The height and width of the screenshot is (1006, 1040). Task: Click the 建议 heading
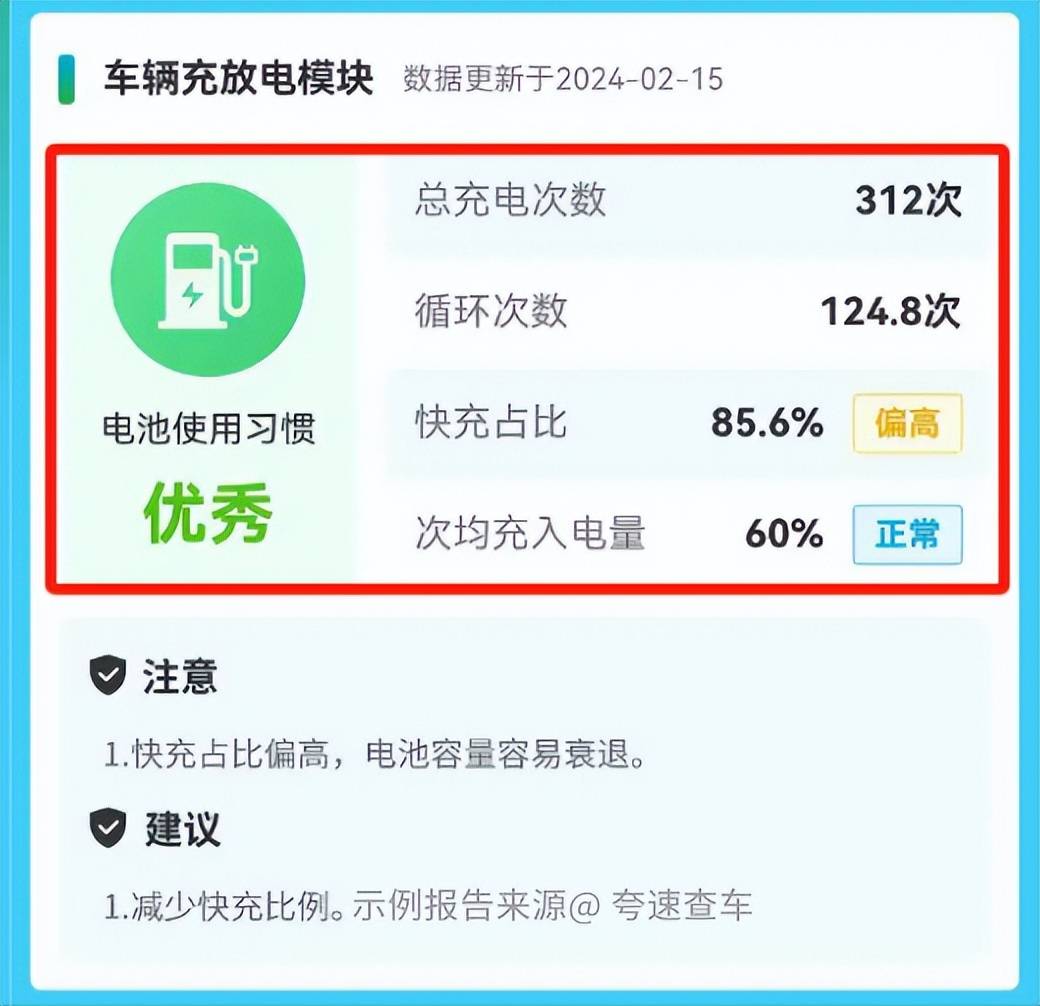pyautogui.click(x=182, y=828)
